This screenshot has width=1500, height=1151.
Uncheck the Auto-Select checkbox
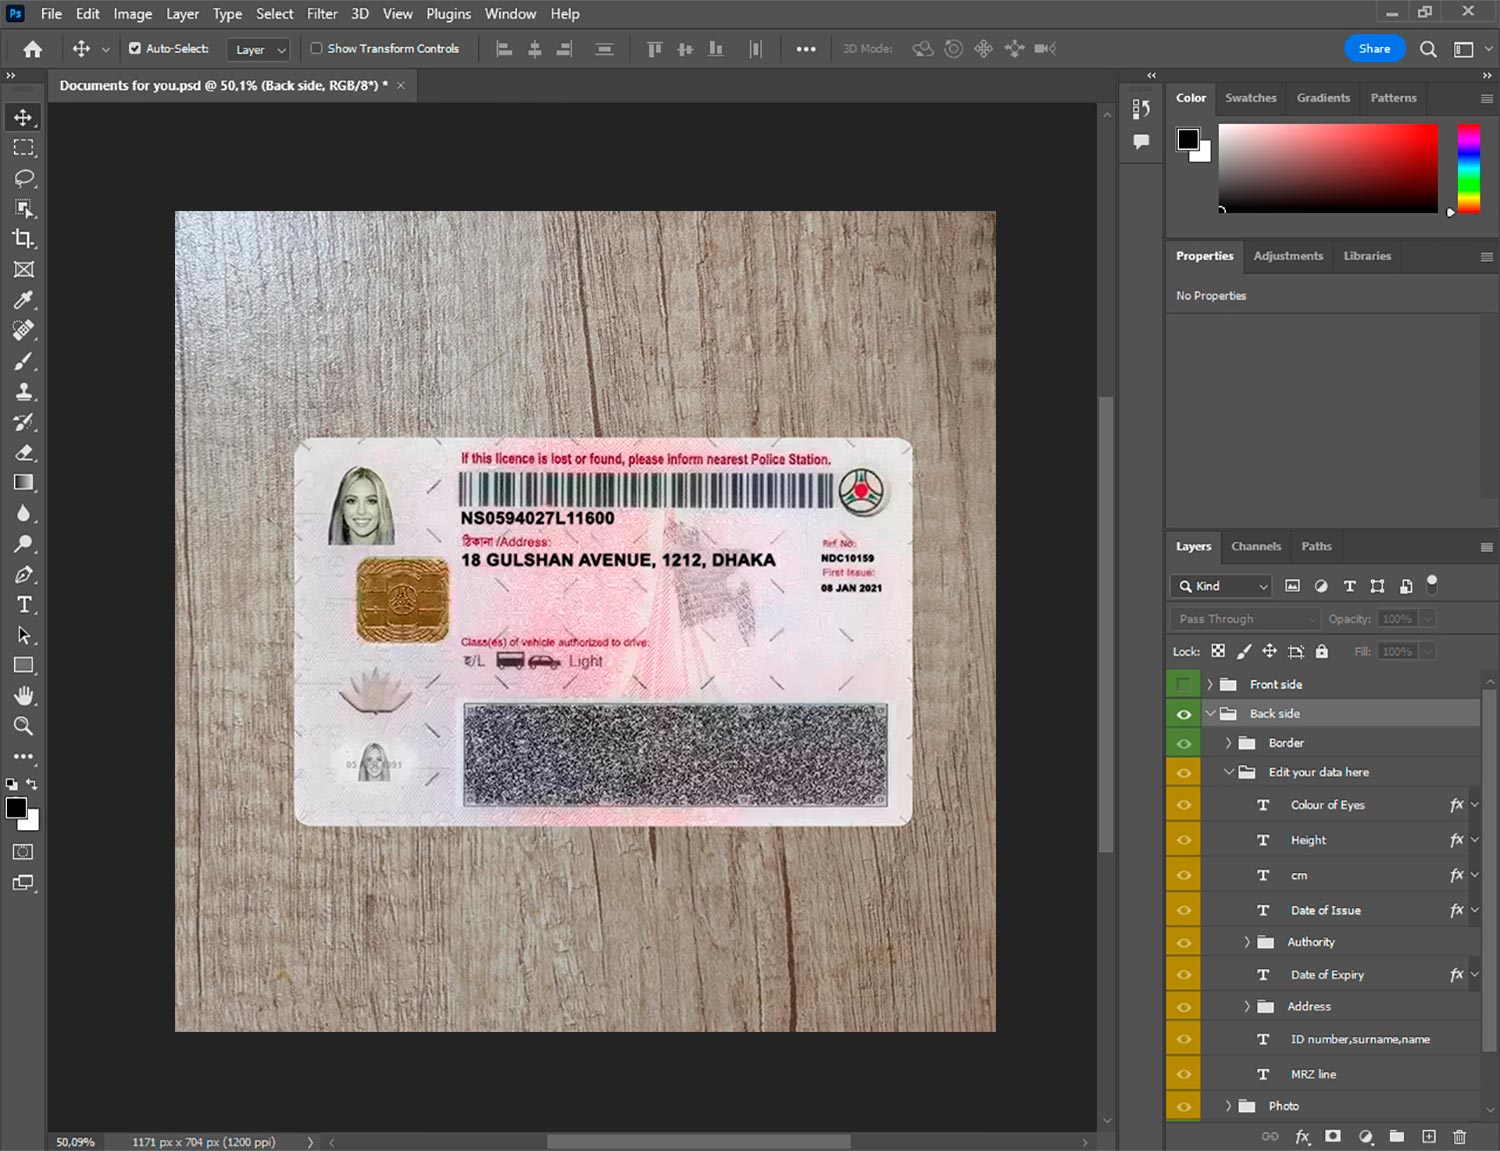tap(135, 48)
